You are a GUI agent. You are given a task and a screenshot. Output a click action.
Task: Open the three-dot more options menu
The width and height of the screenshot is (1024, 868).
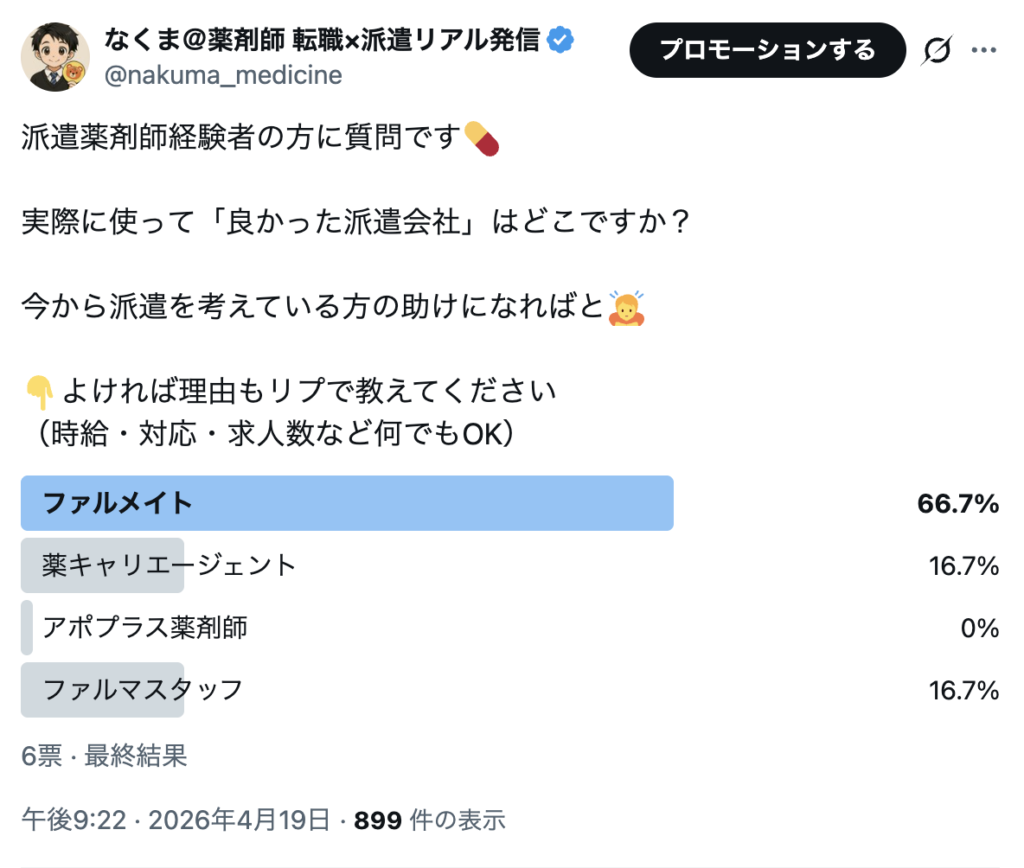click(x=986, y=50)
